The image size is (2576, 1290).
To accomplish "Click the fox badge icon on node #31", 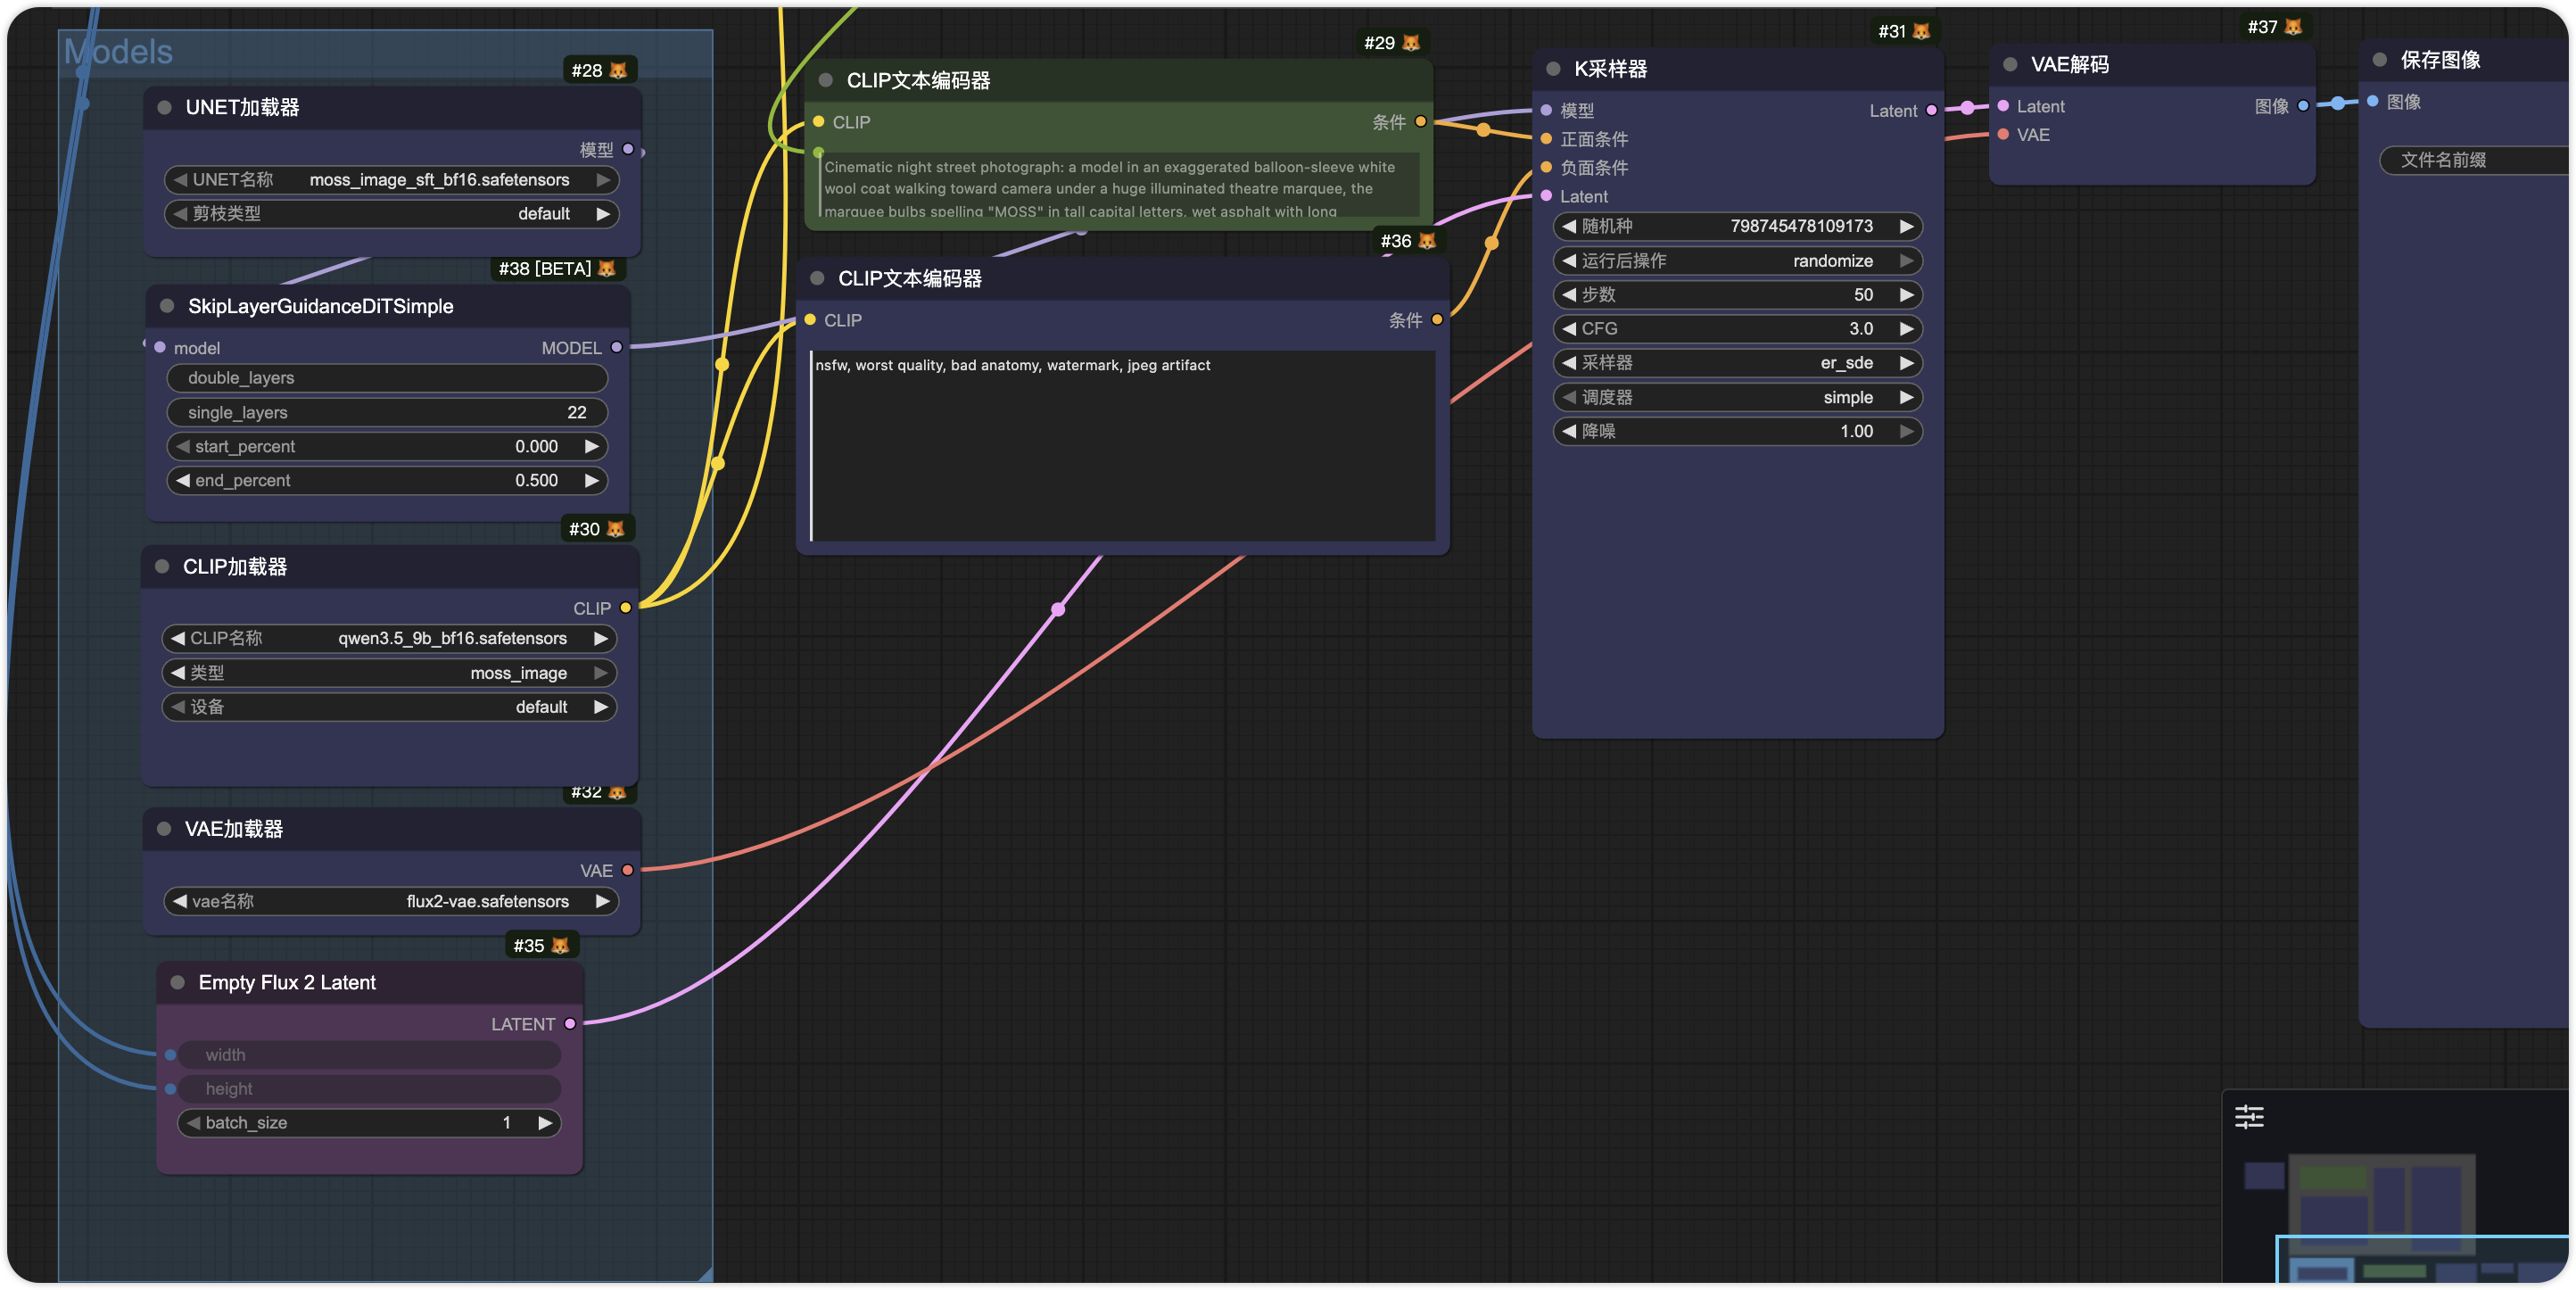I will tap(1921, 31).
